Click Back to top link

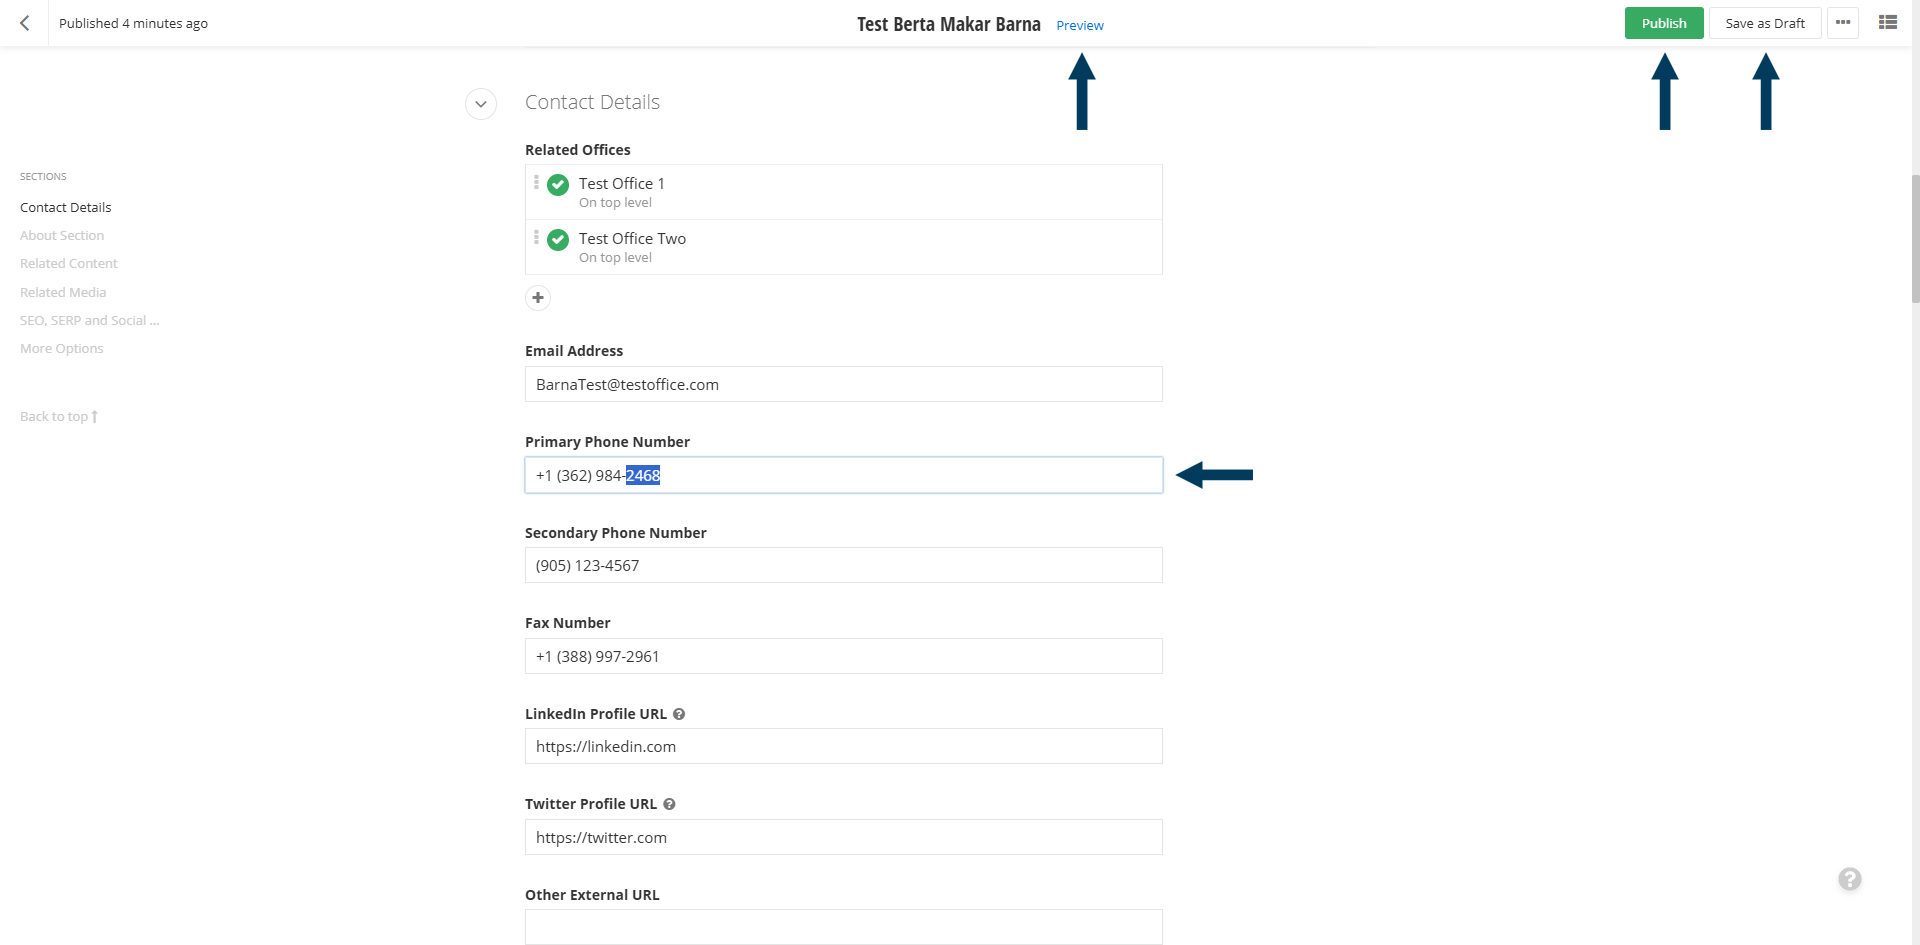59,416
